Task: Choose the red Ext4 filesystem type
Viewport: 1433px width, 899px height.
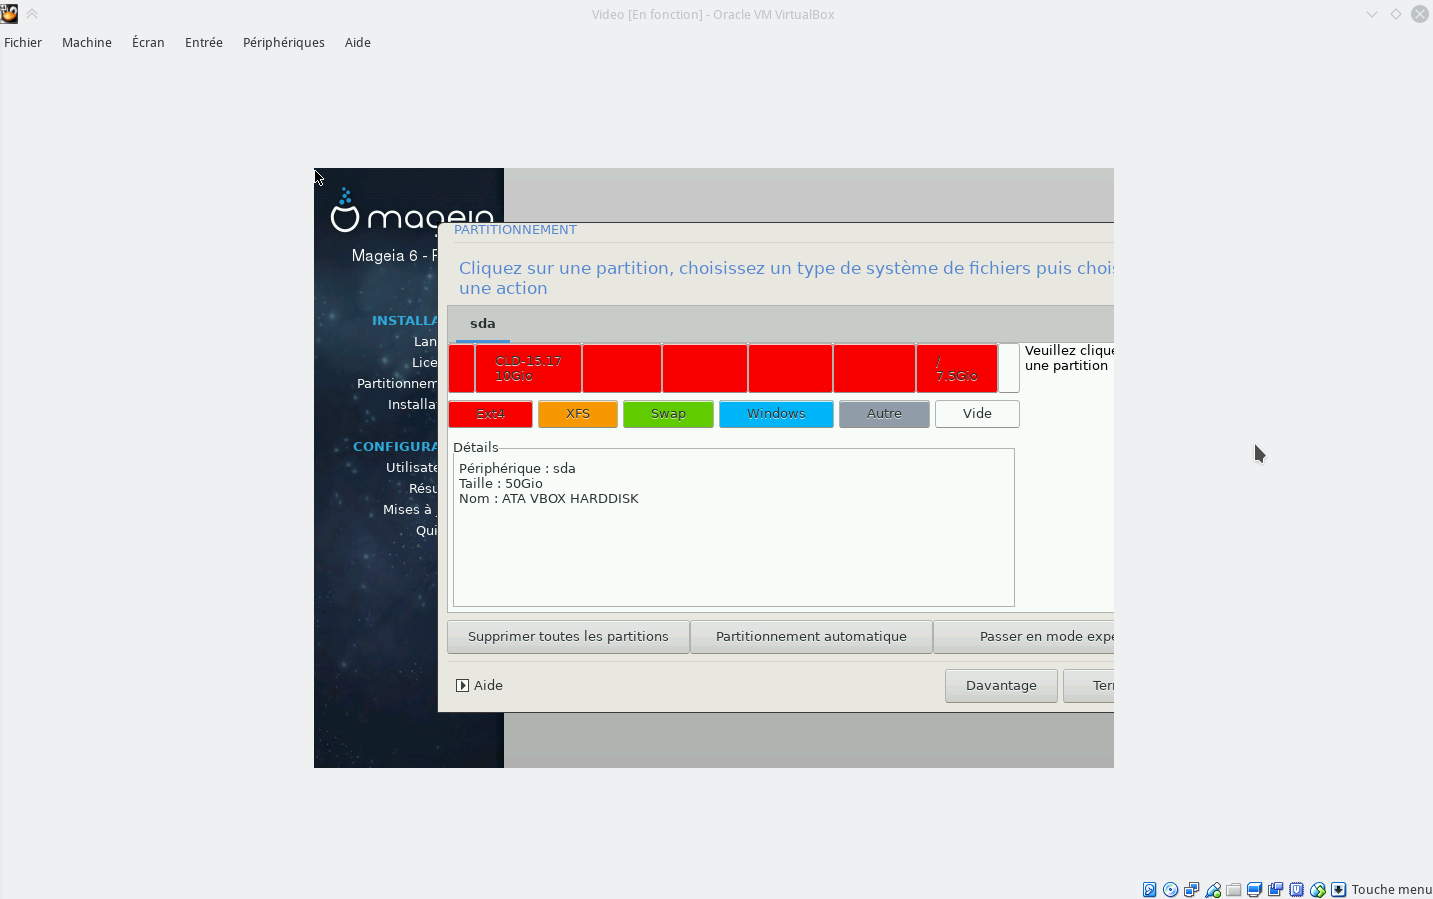Action: click(490, 414)
